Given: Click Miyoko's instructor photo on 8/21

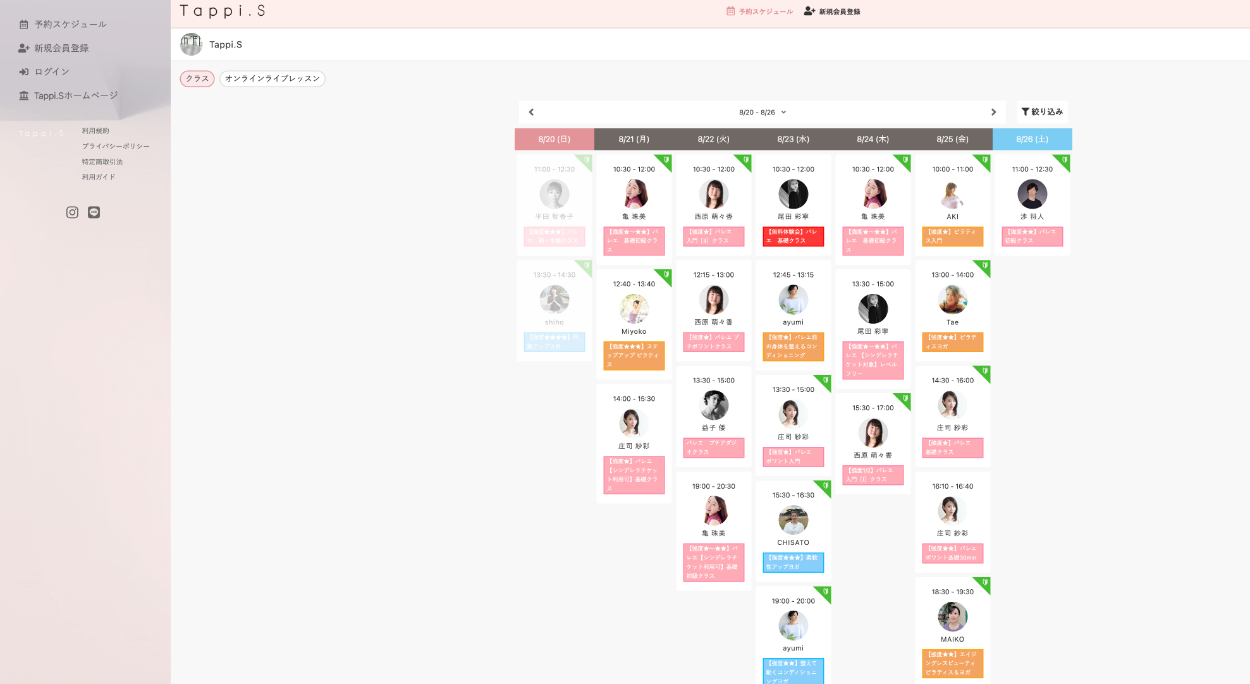Looking at the screenshot, I should point(634,309).
